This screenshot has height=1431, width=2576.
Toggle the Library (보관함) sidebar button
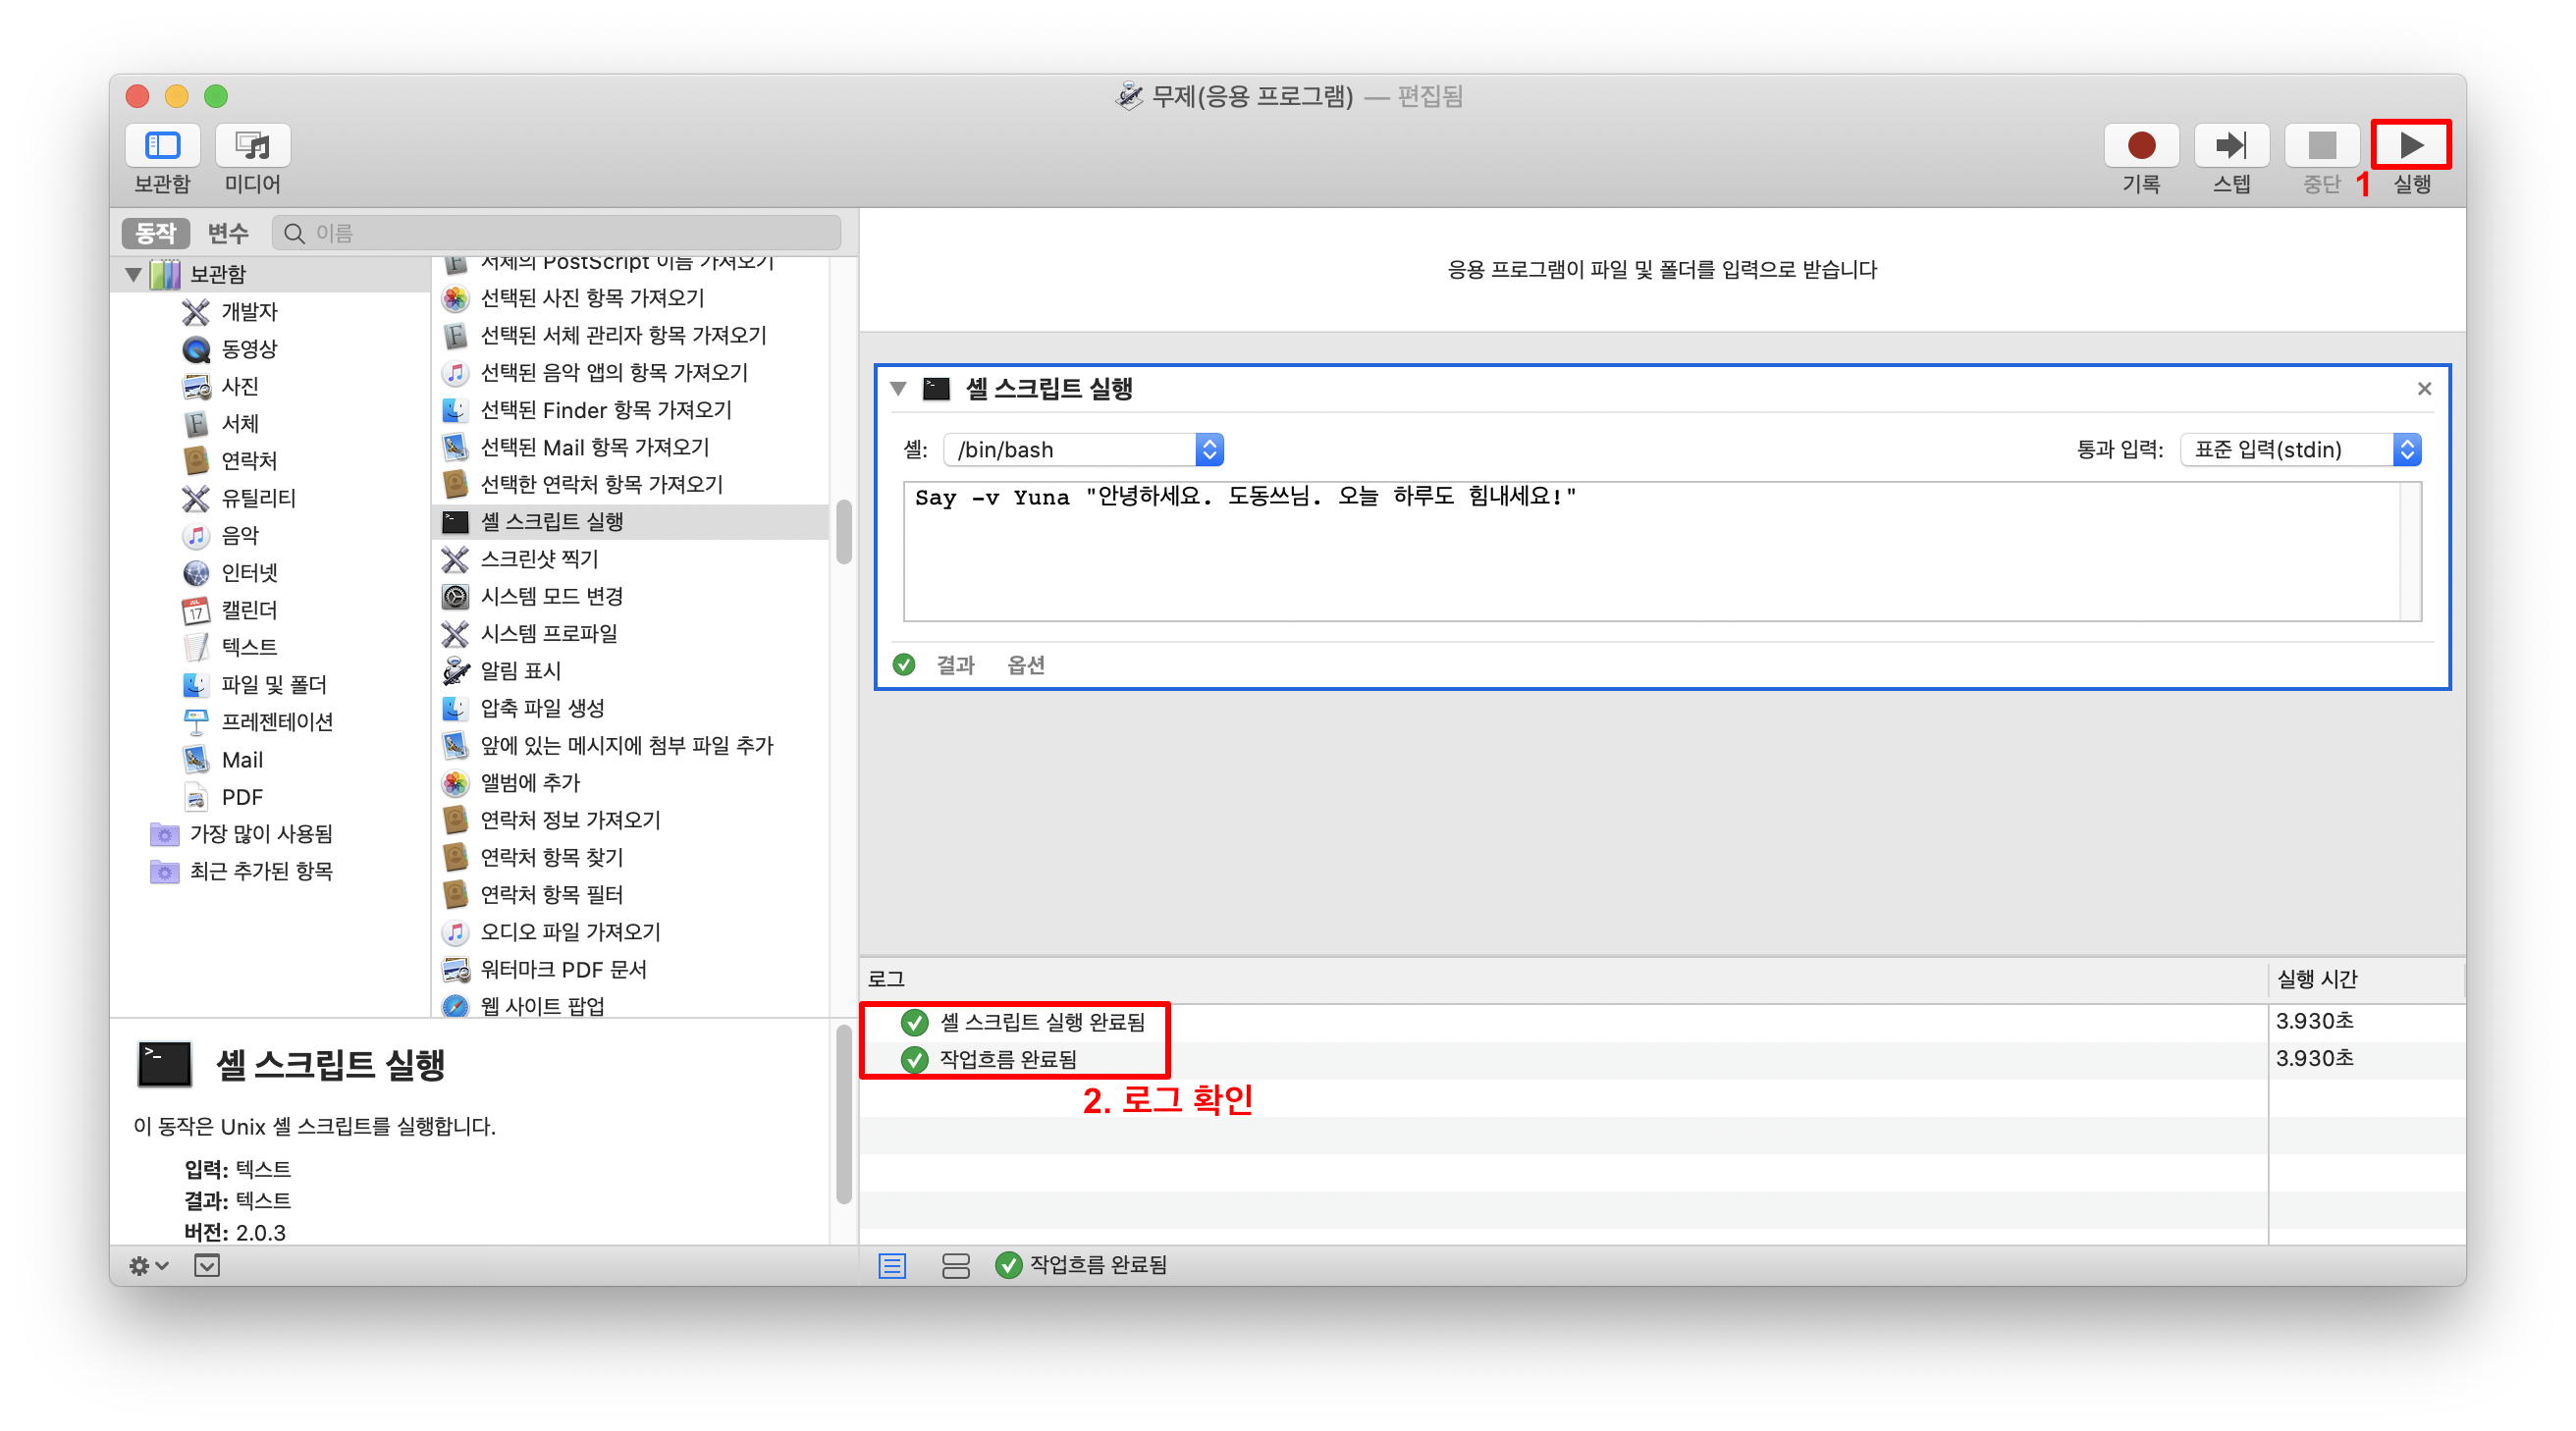tap(162, 146)
